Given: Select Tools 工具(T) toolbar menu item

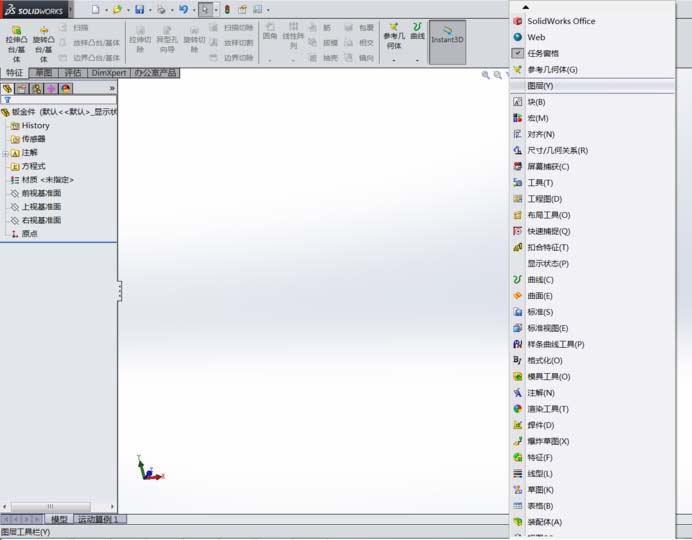Looking at the screenshot, I should [592, 183].
